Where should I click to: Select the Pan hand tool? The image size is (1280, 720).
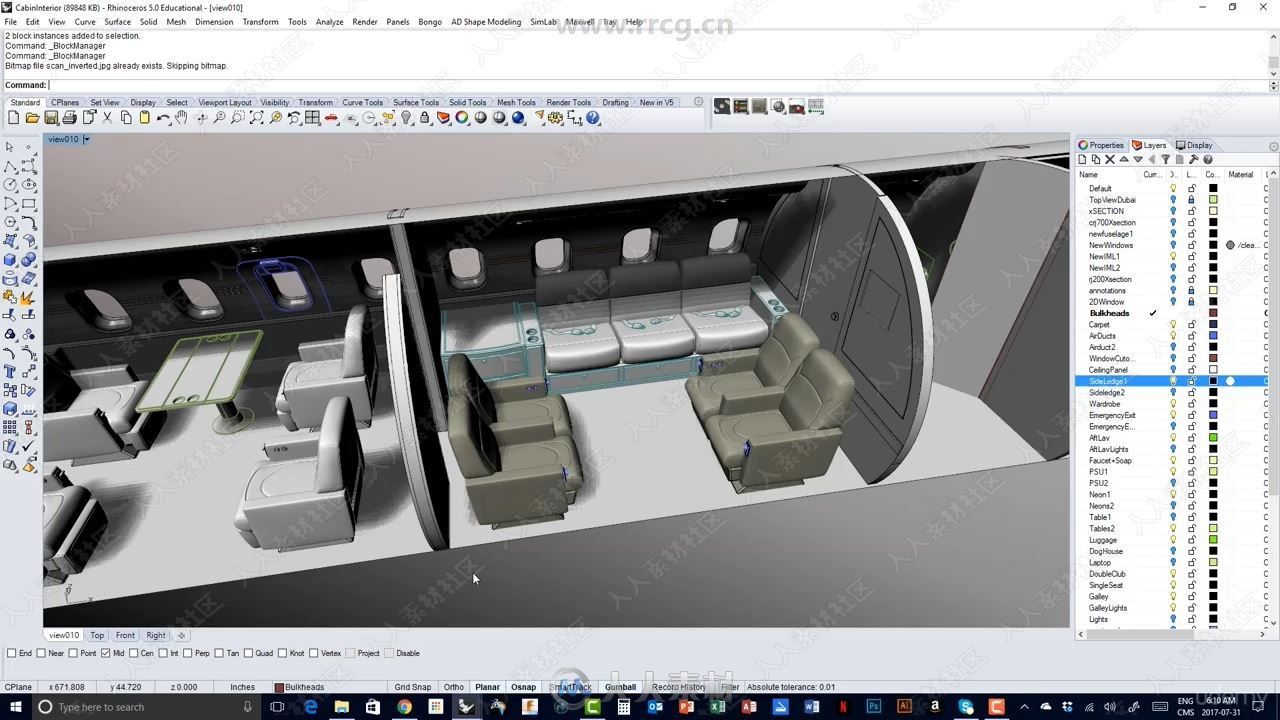pos(181,117)
